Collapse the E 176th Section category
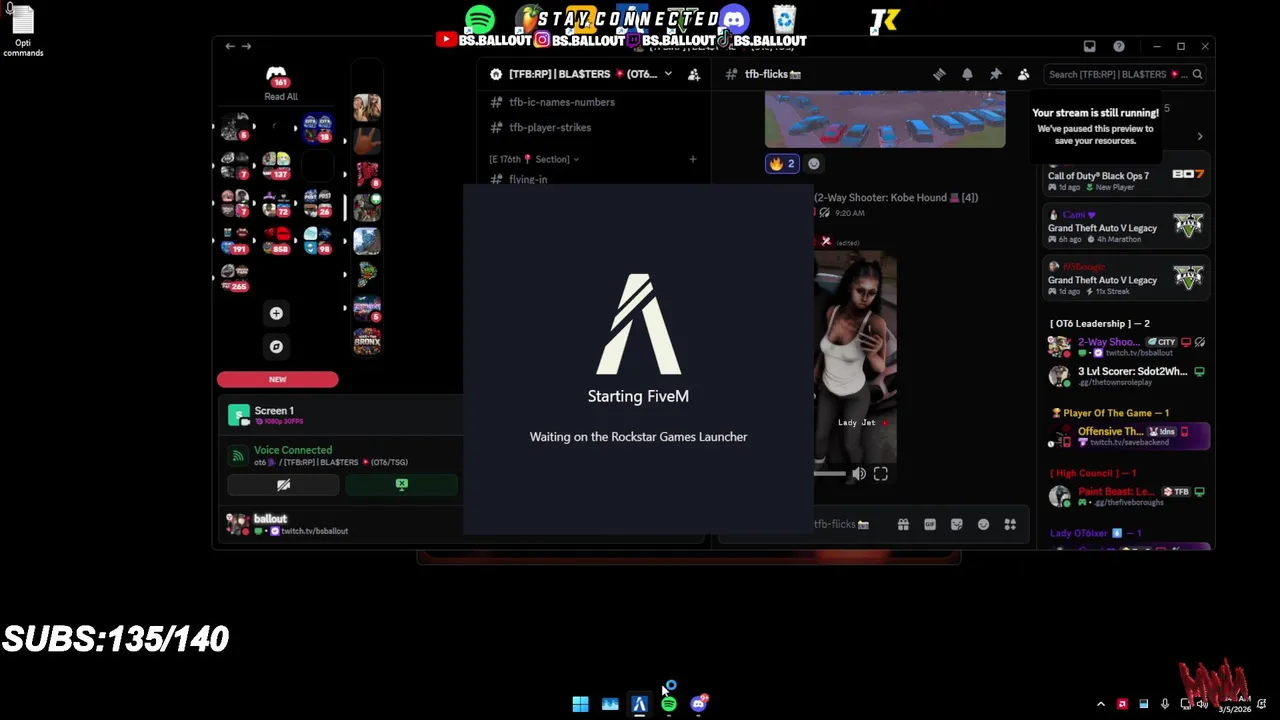 (x=534, y=159)
